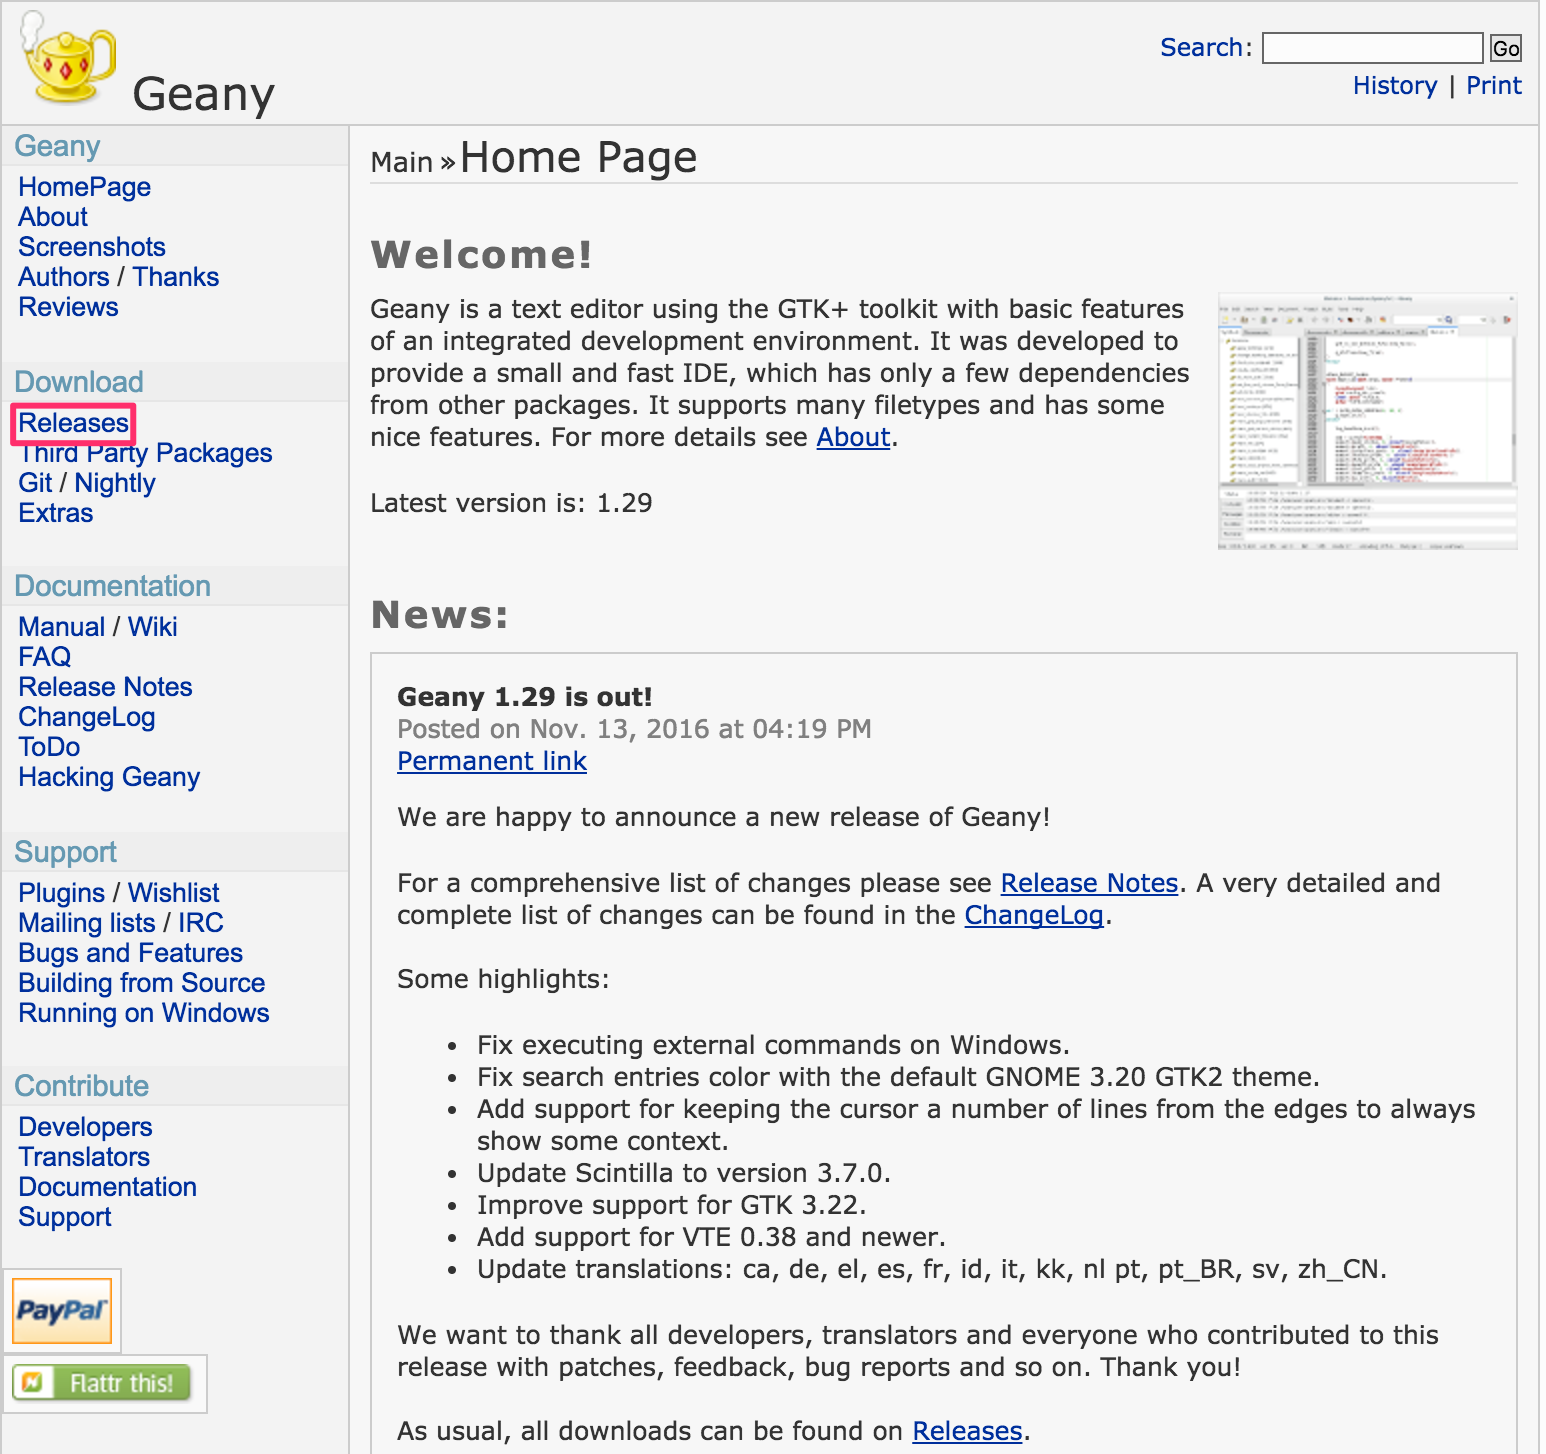Open the FAQ documentation link
Viewport: 1546px width, 1454px height.
pos(45,657)
